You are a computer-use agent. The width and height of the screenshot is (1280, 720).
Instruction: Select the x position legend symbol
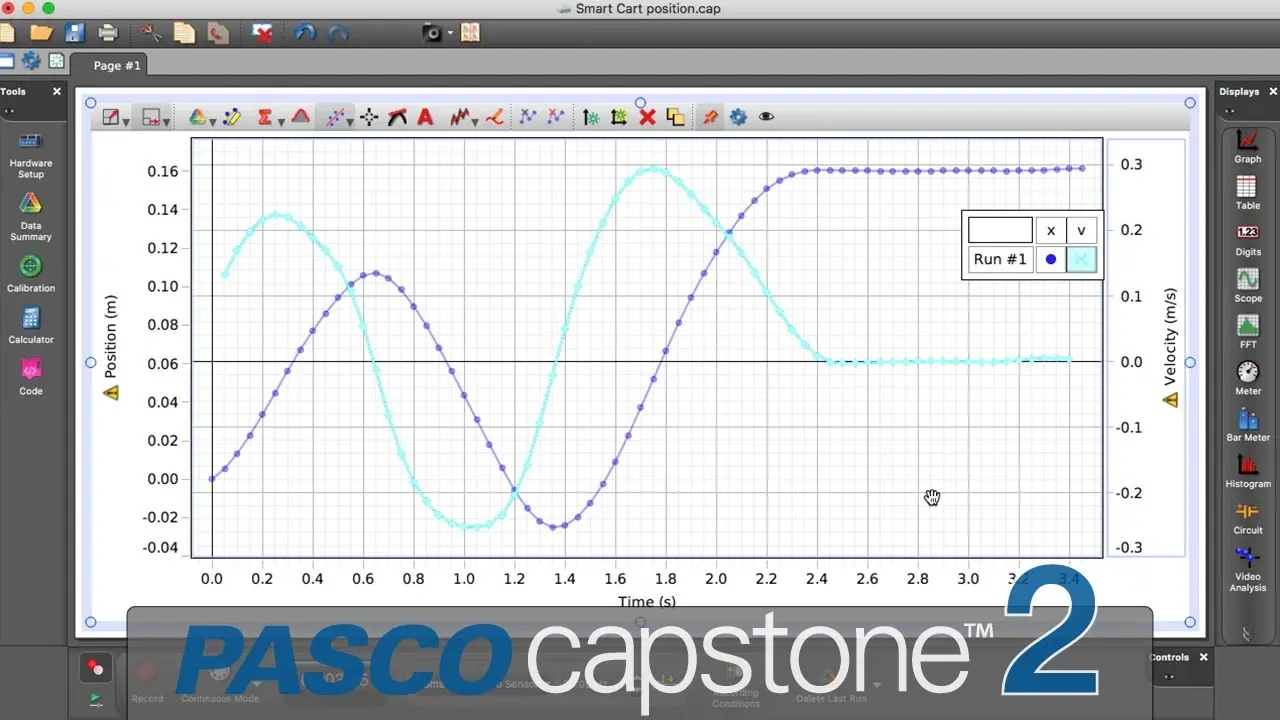tap(1050, 259)
